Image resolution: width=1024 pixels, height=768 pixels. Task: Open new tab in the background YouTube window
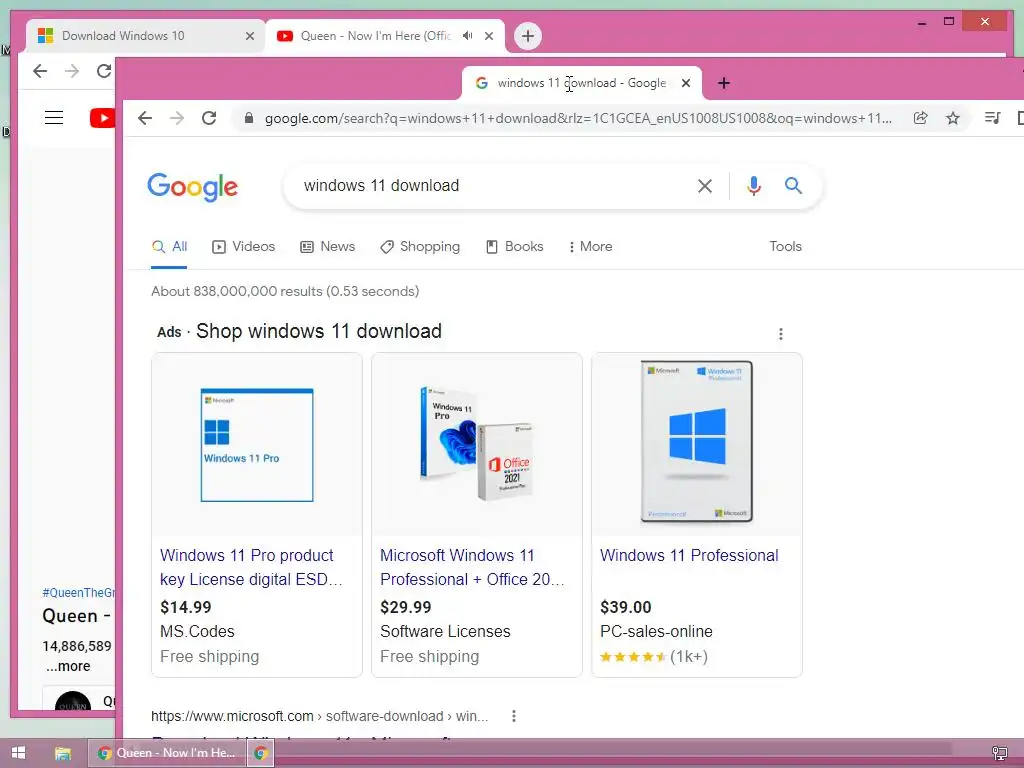(528, 36)
